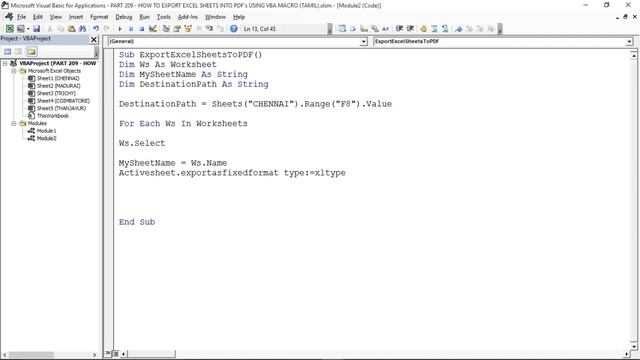
Task: Open Find with the binoculars icon
Action: (82, 29)
